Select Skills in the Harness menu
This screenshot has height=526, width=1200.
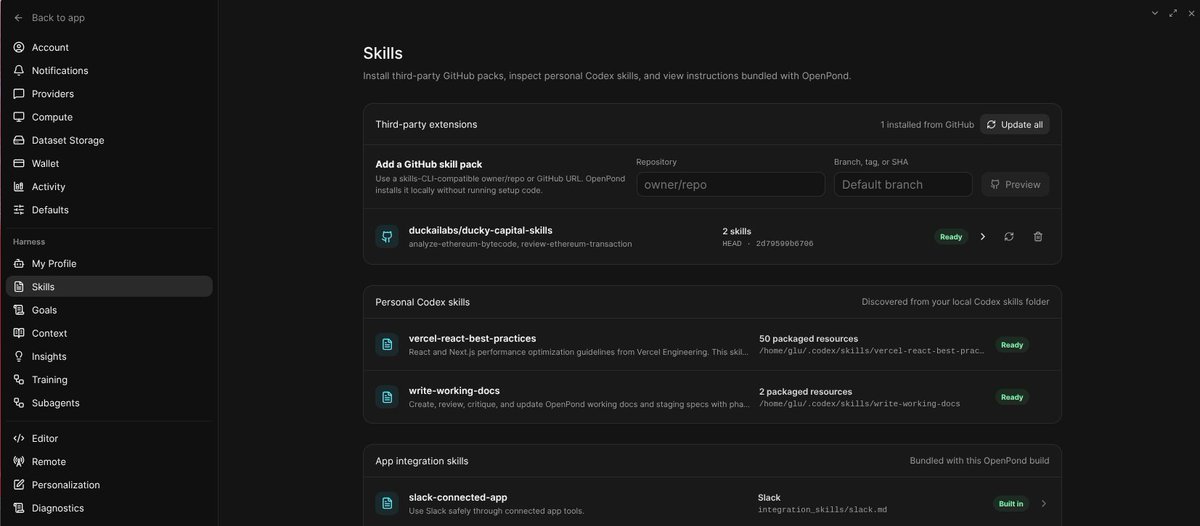[x=109, y=287]
